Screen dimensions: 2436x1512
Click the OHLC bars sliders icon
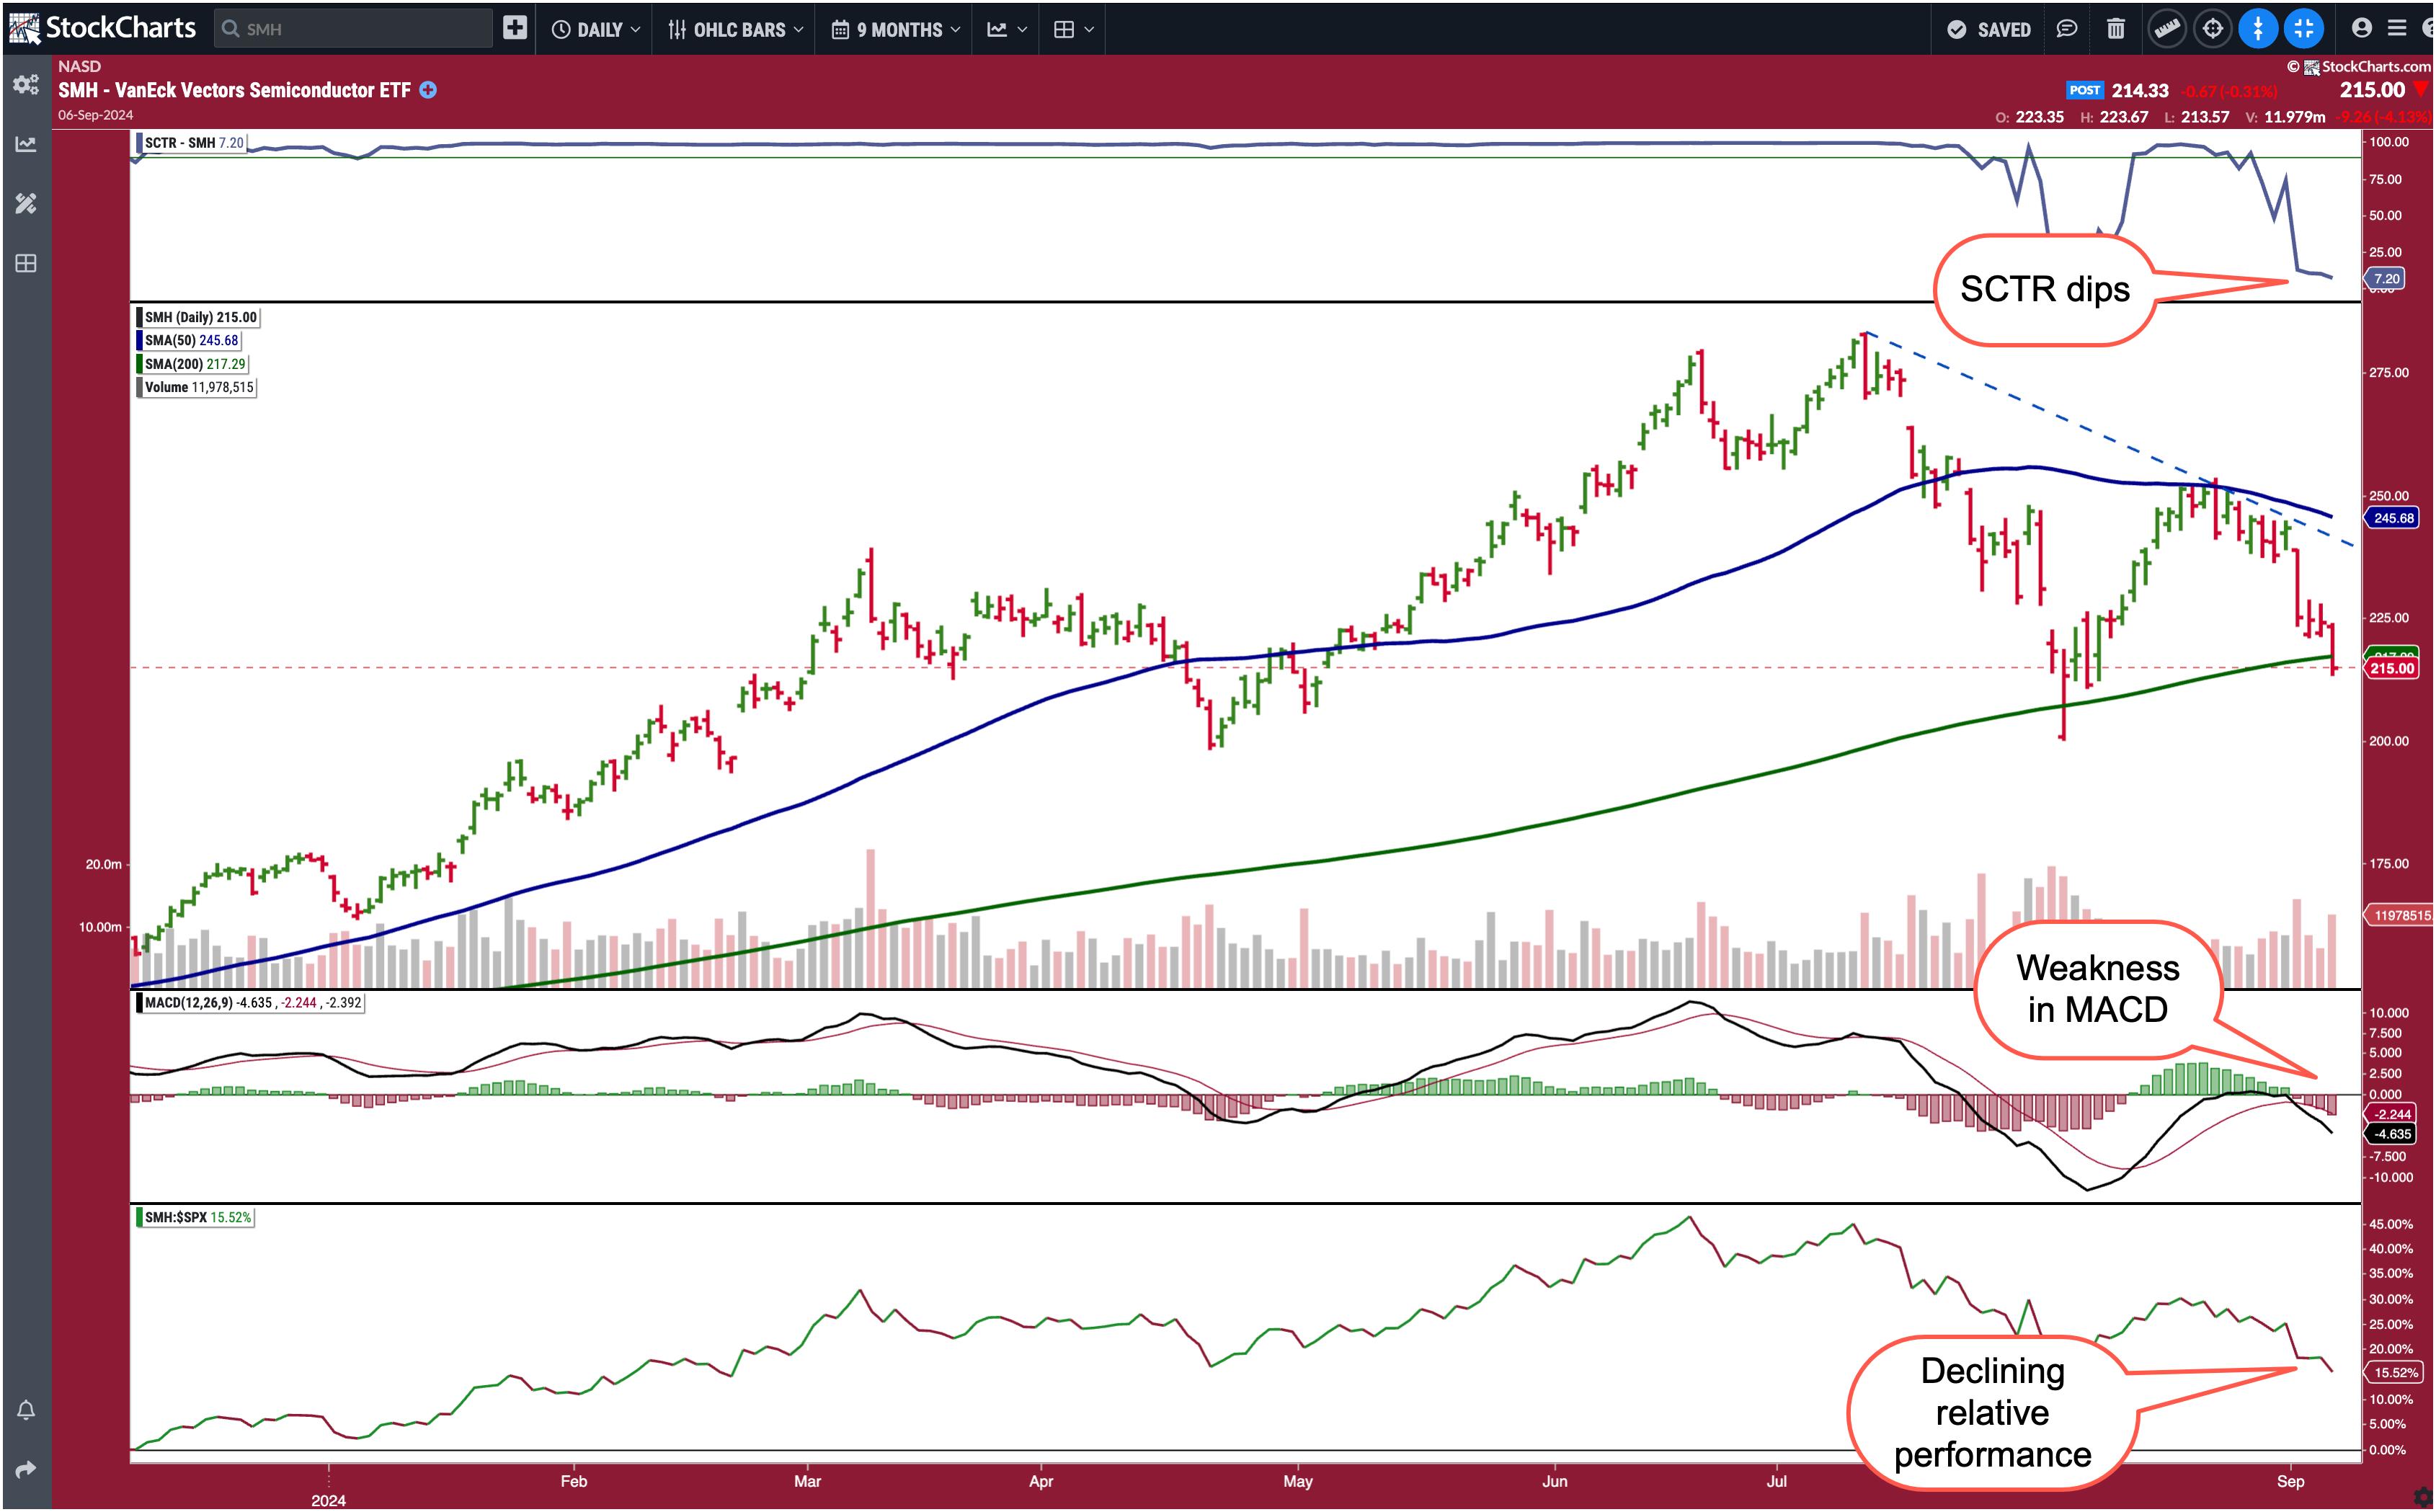pos(677,30)
